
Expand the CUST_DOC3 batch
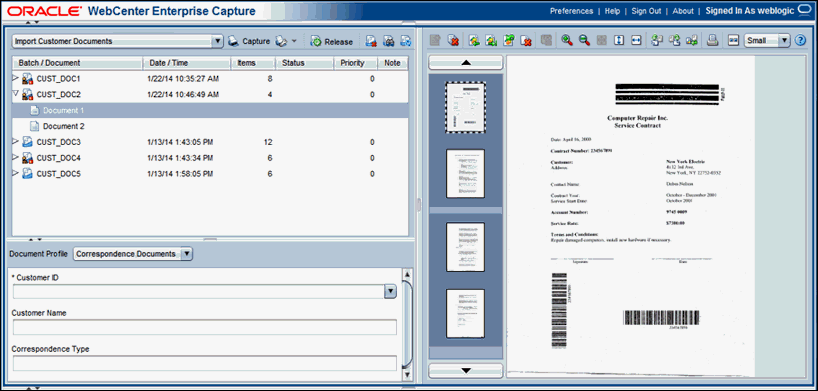point(15,141)
